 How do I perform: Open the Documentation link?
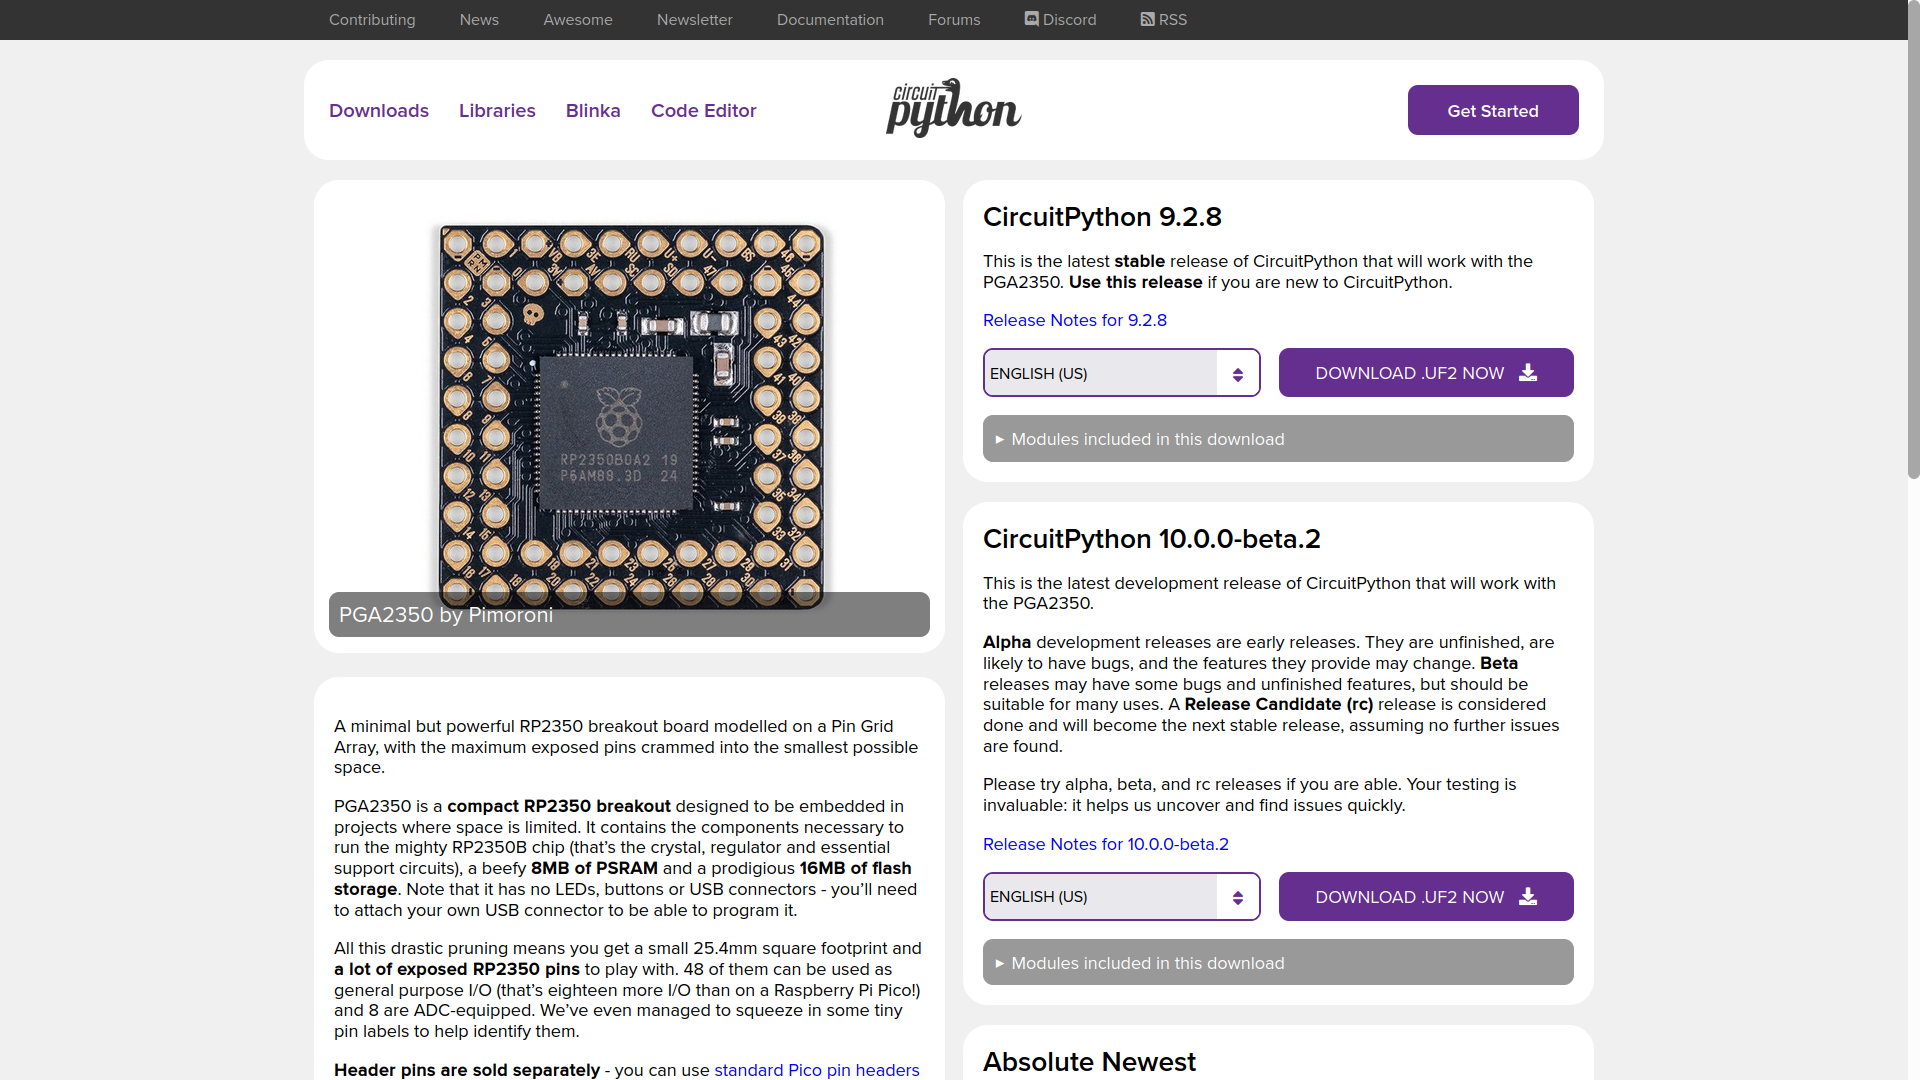pyautogui.click(x=830, y=19)
